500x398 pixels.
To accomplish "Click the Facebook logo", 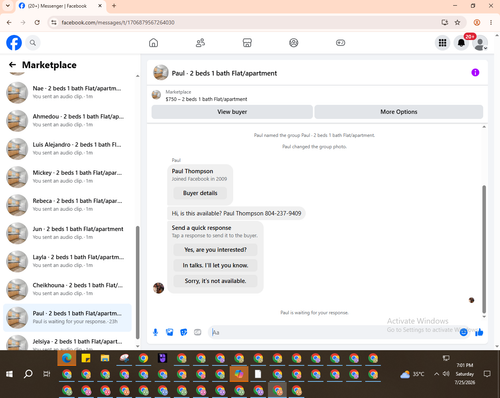I will tap(14, 43).
